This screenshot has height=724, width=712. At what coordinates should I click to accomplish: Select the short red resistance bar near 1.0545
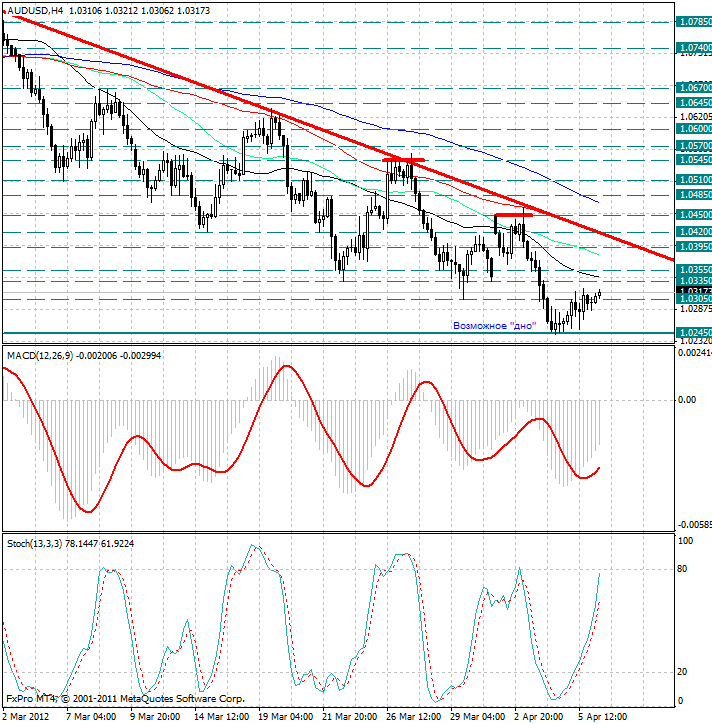[x=404, y=160]
